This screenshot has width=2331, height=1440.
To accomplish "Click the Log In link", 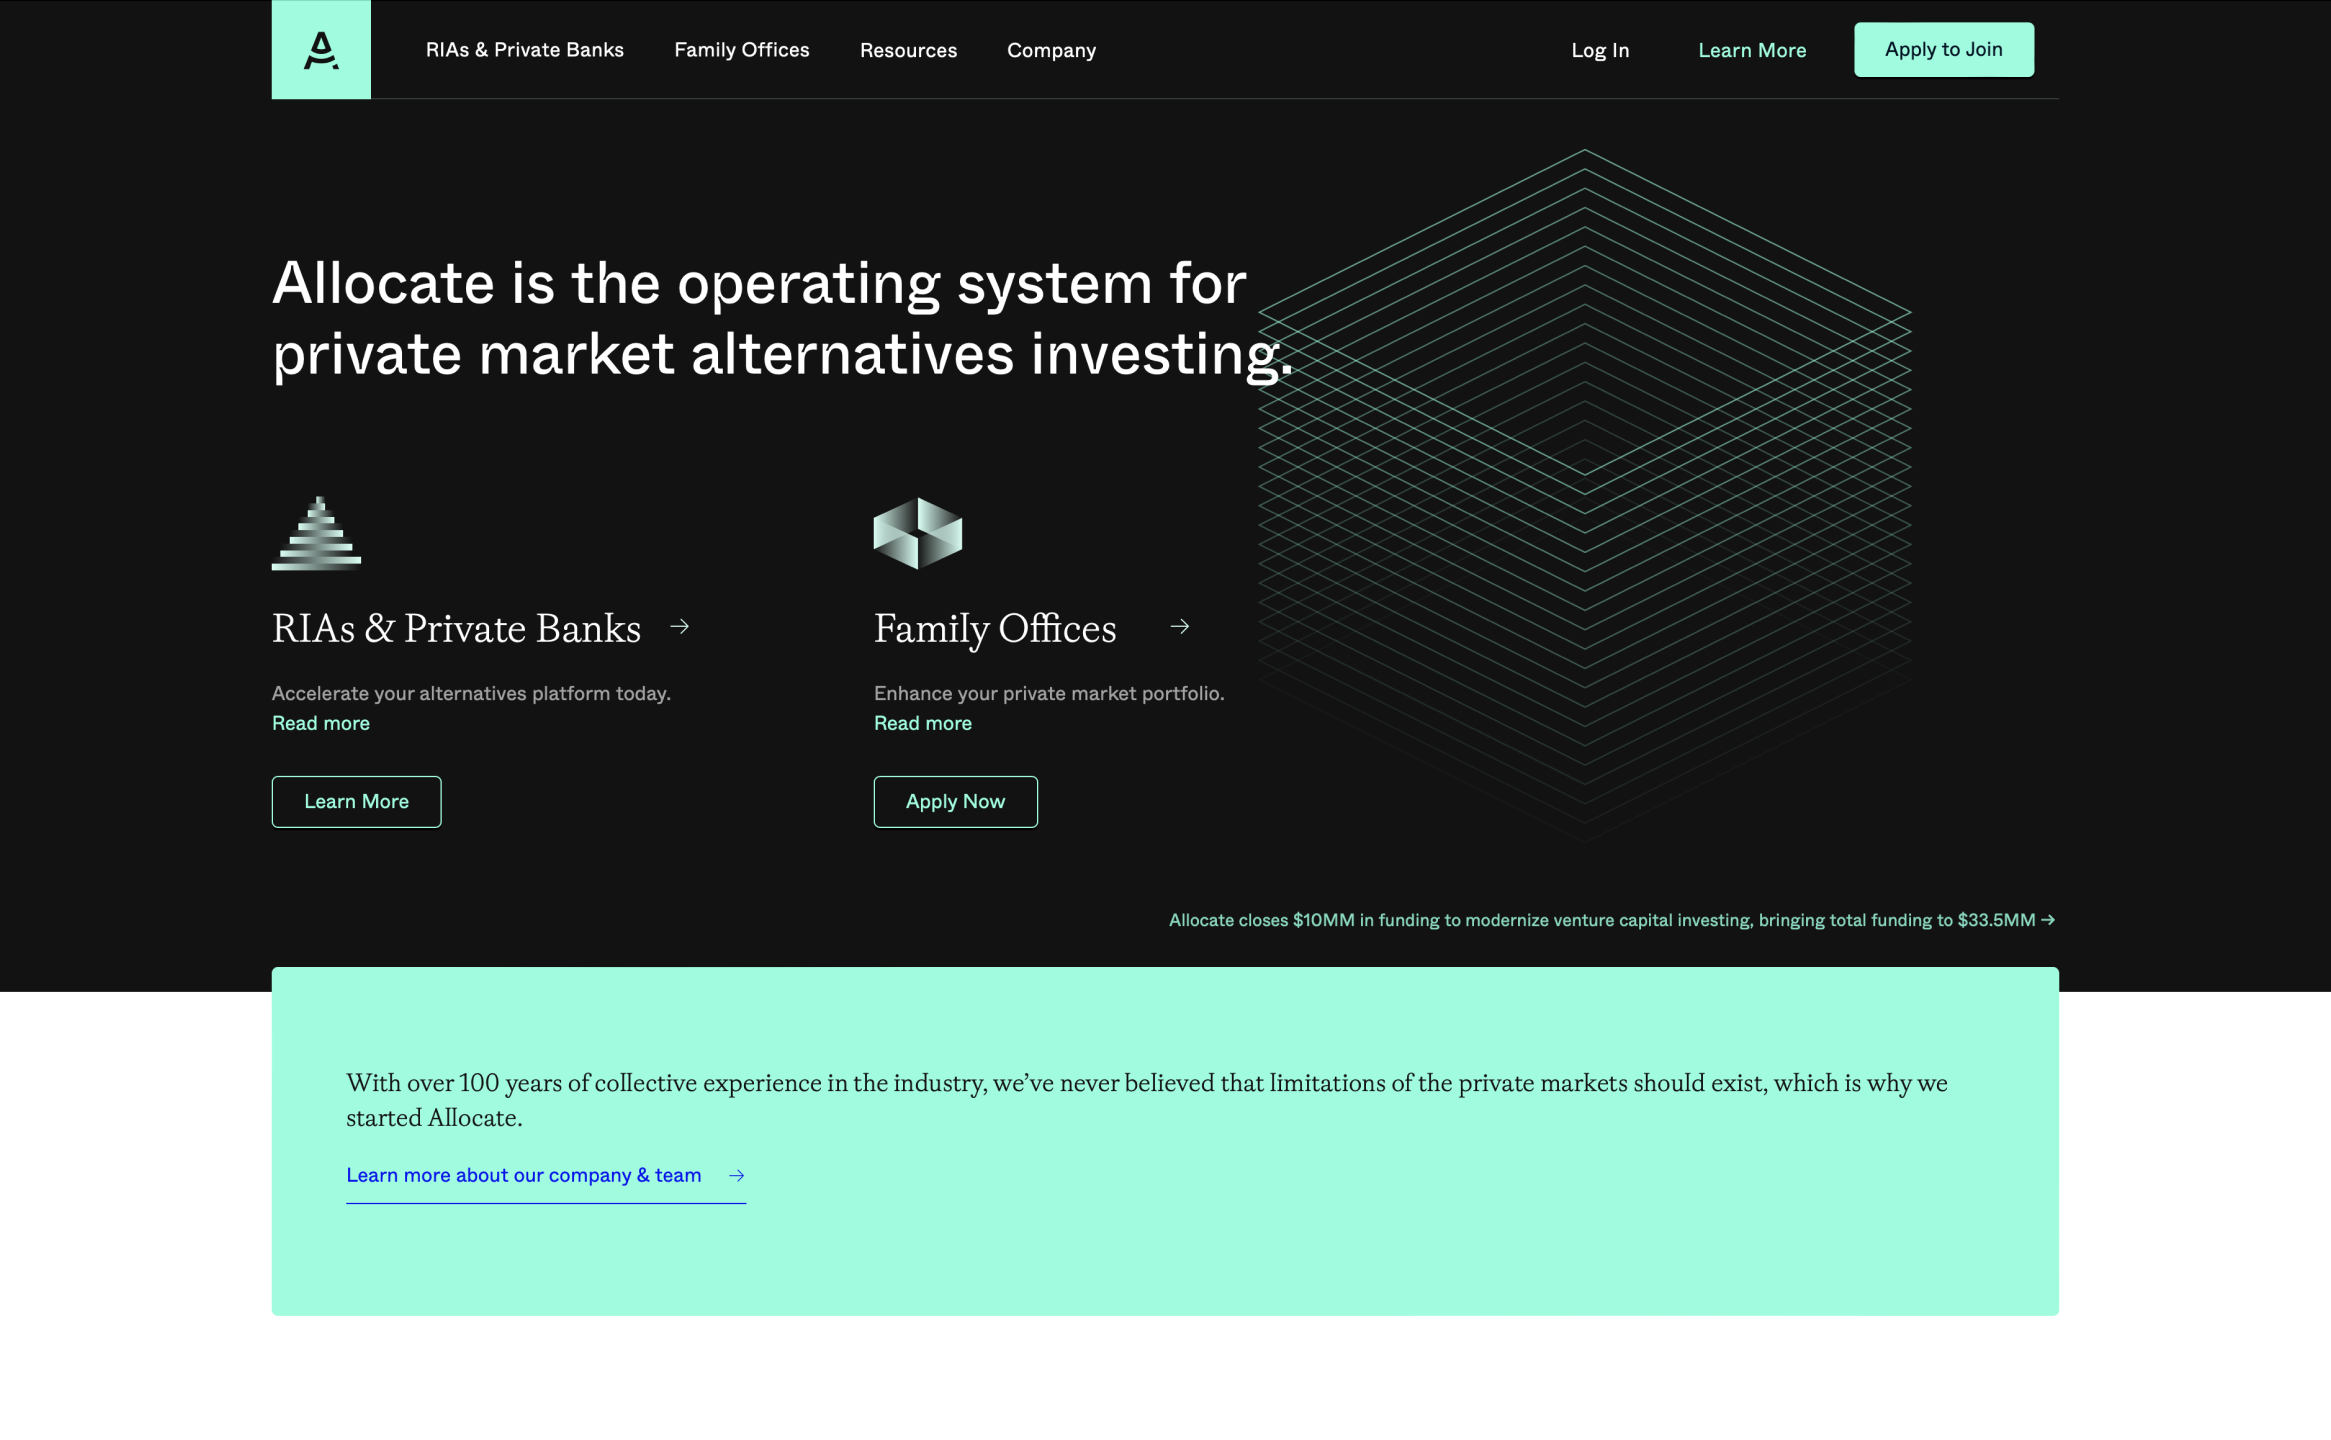I will [x=1600, y=50].
